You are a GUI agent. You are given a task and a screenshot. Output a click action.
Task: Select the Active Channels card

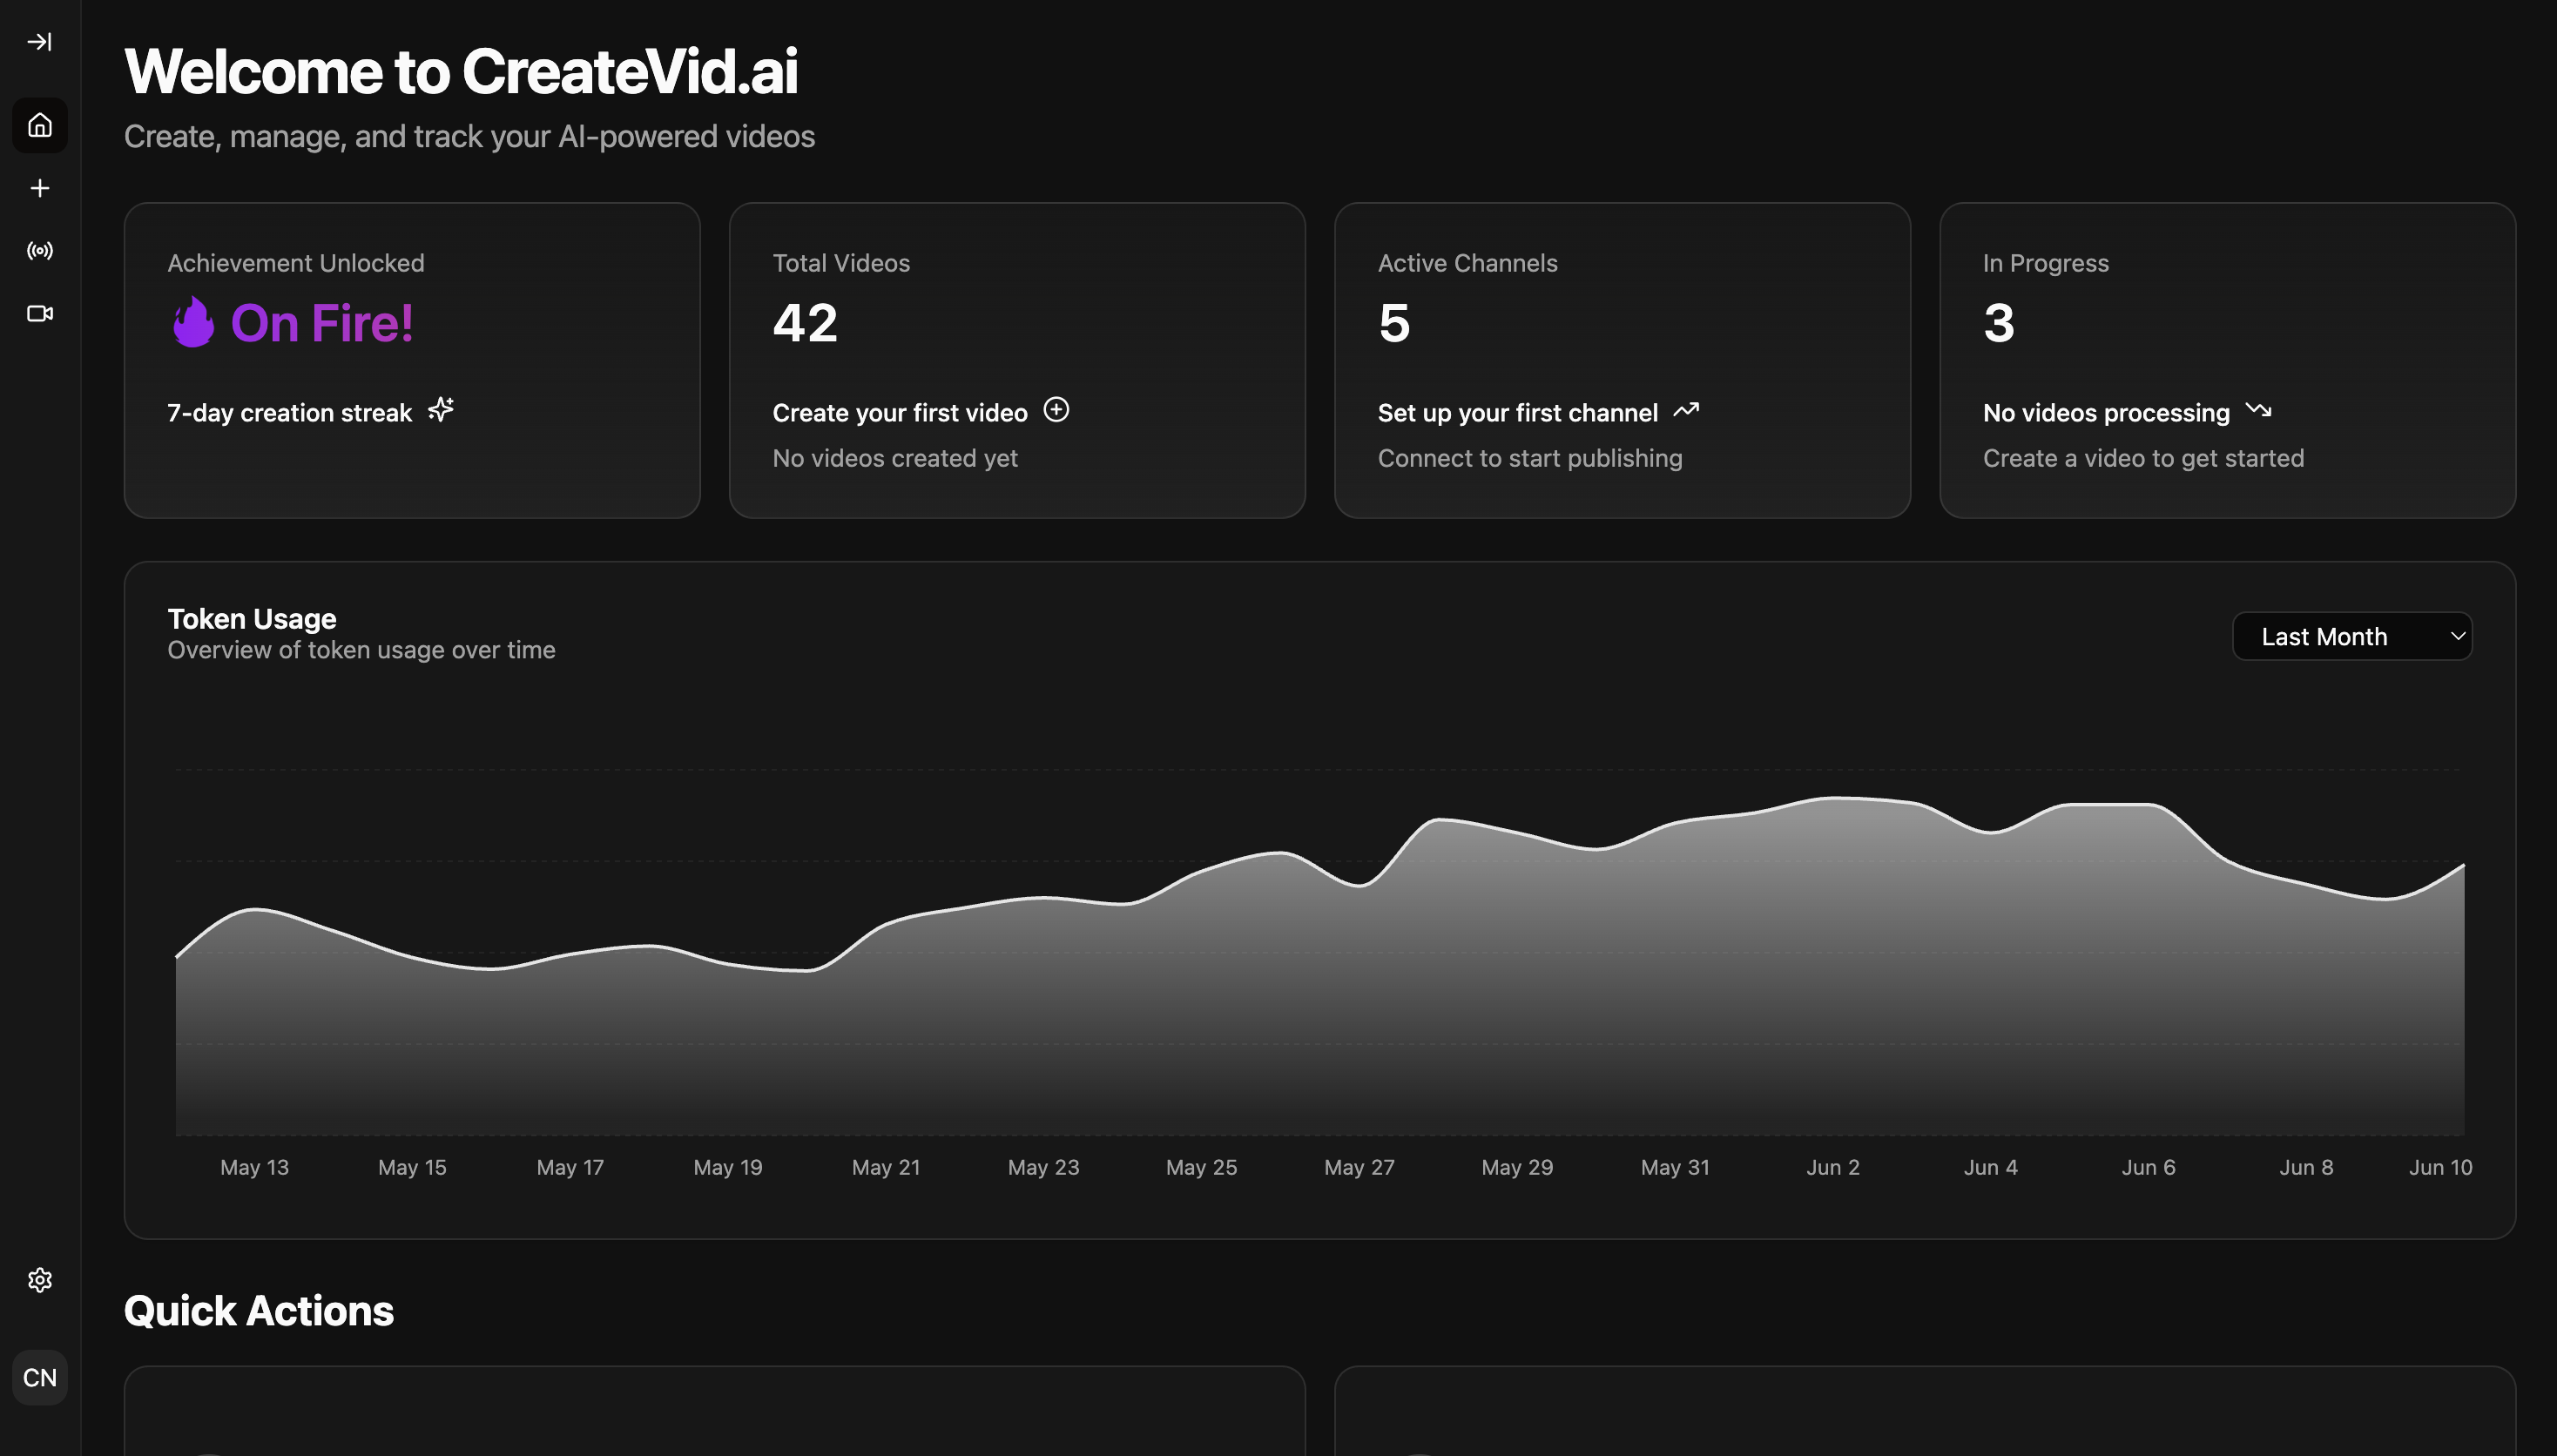[1622, 360]
